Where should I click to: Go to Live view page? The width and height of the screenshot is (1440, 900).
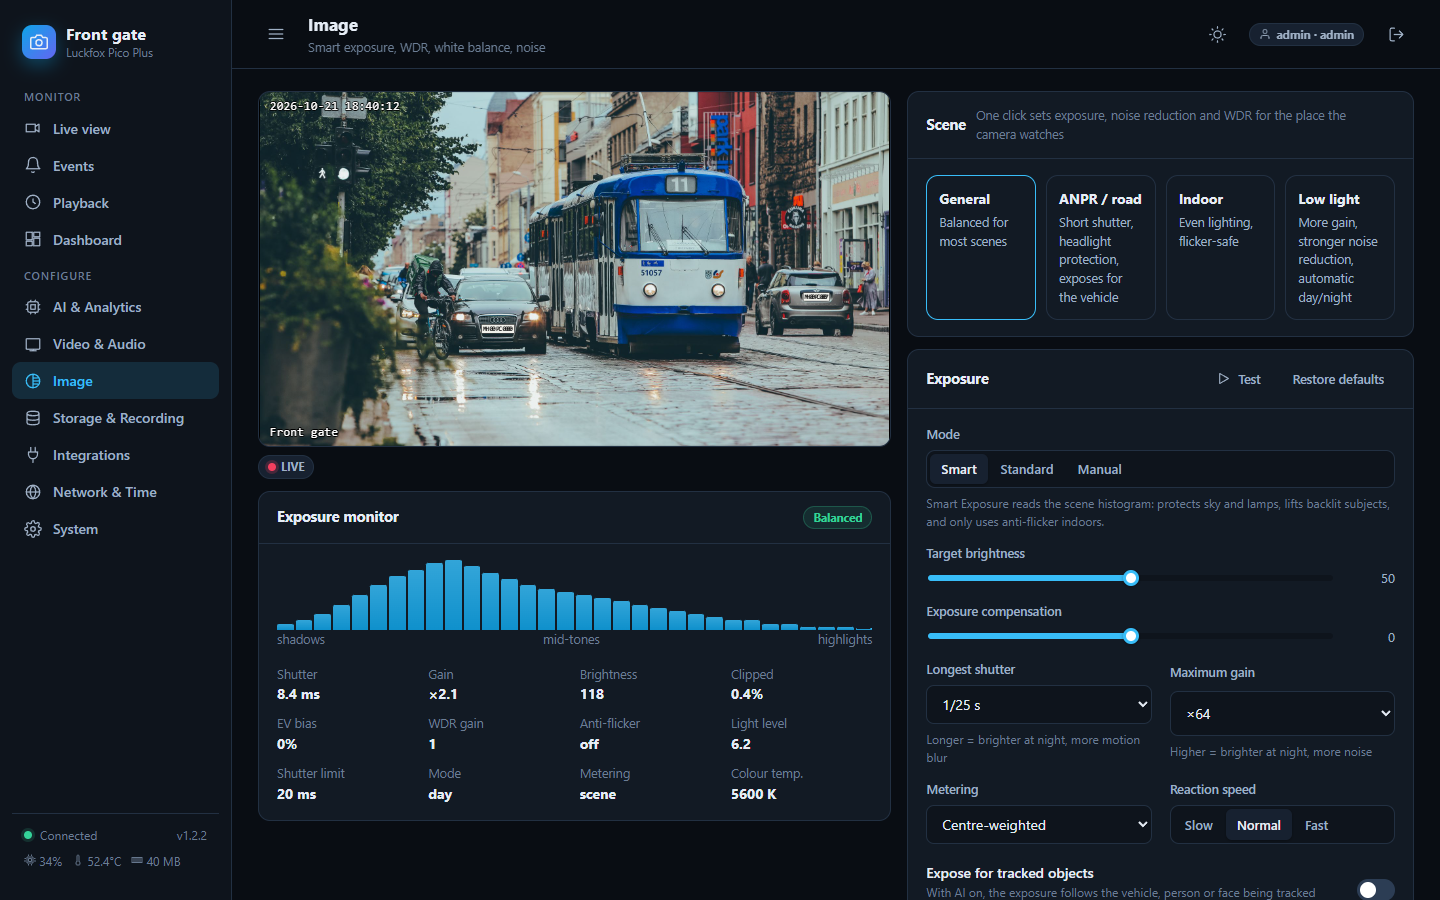point(115,129)
